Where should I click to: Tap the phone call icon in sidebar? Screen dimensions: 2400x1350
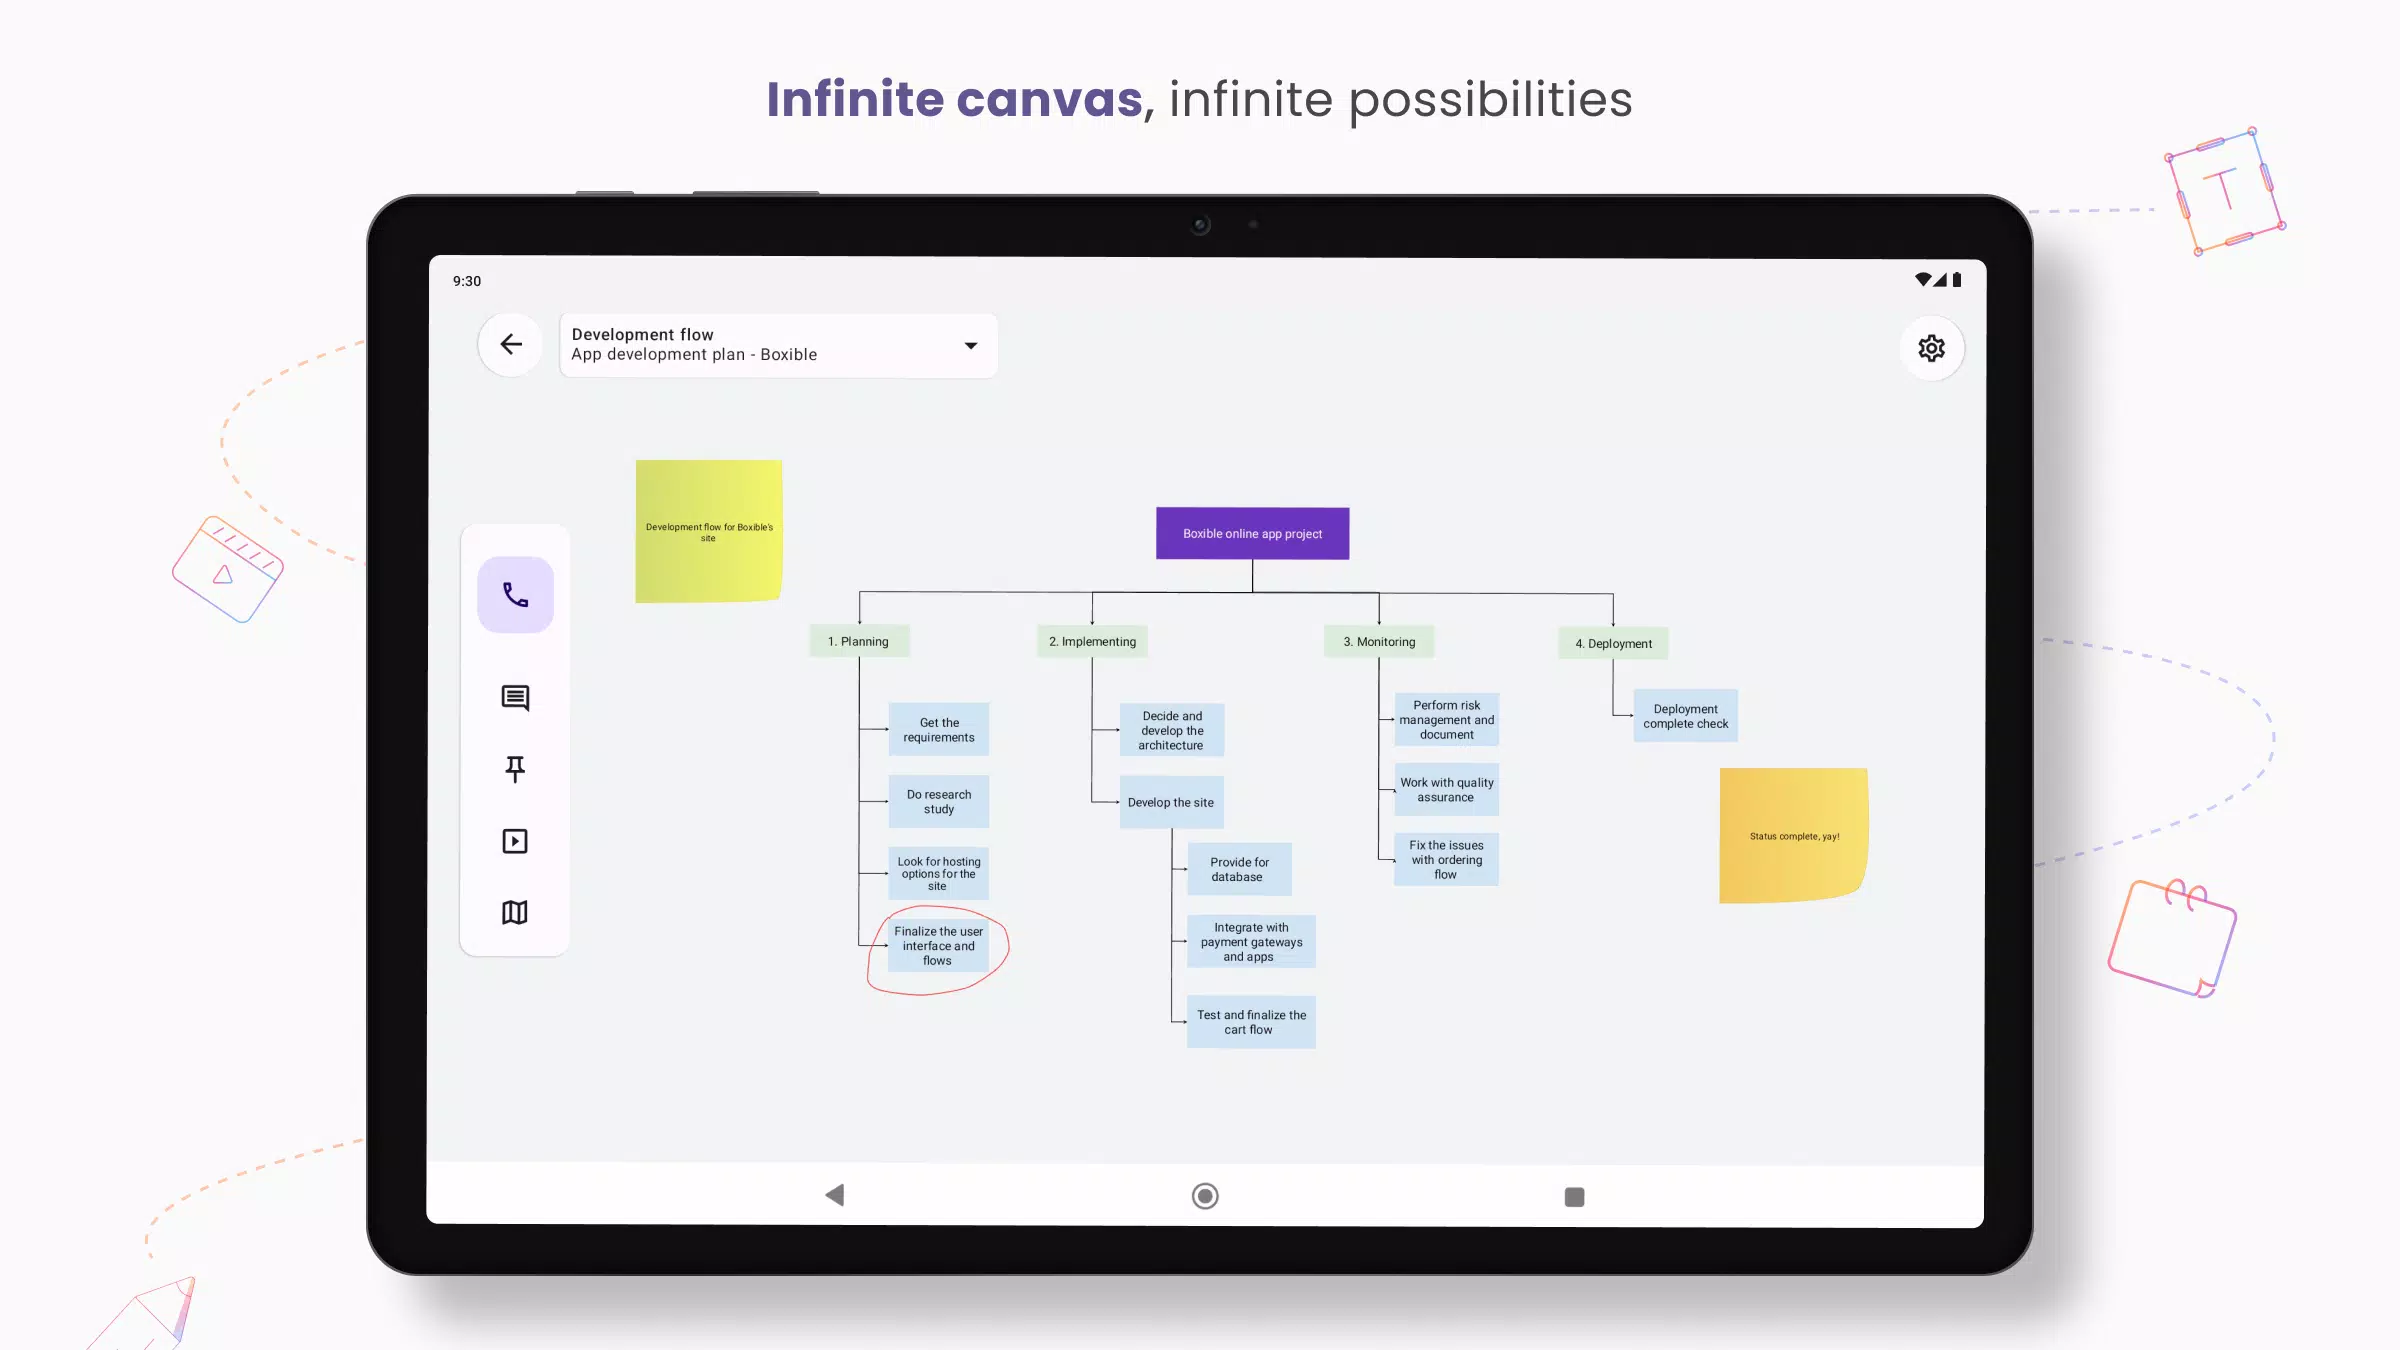tap(515, 595)
